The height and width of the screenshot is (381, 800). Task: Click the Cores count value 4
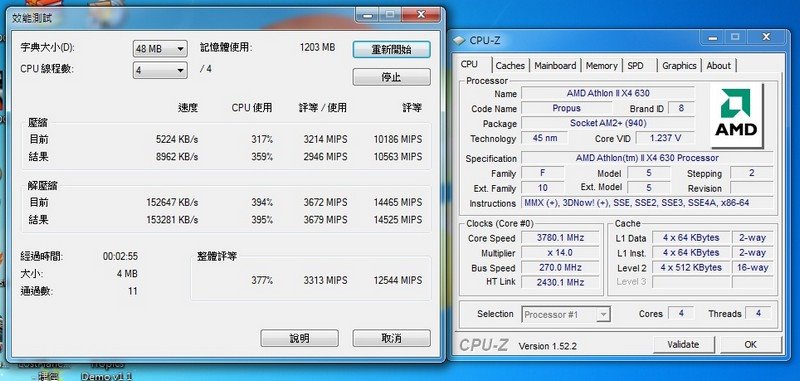point(681,313)
